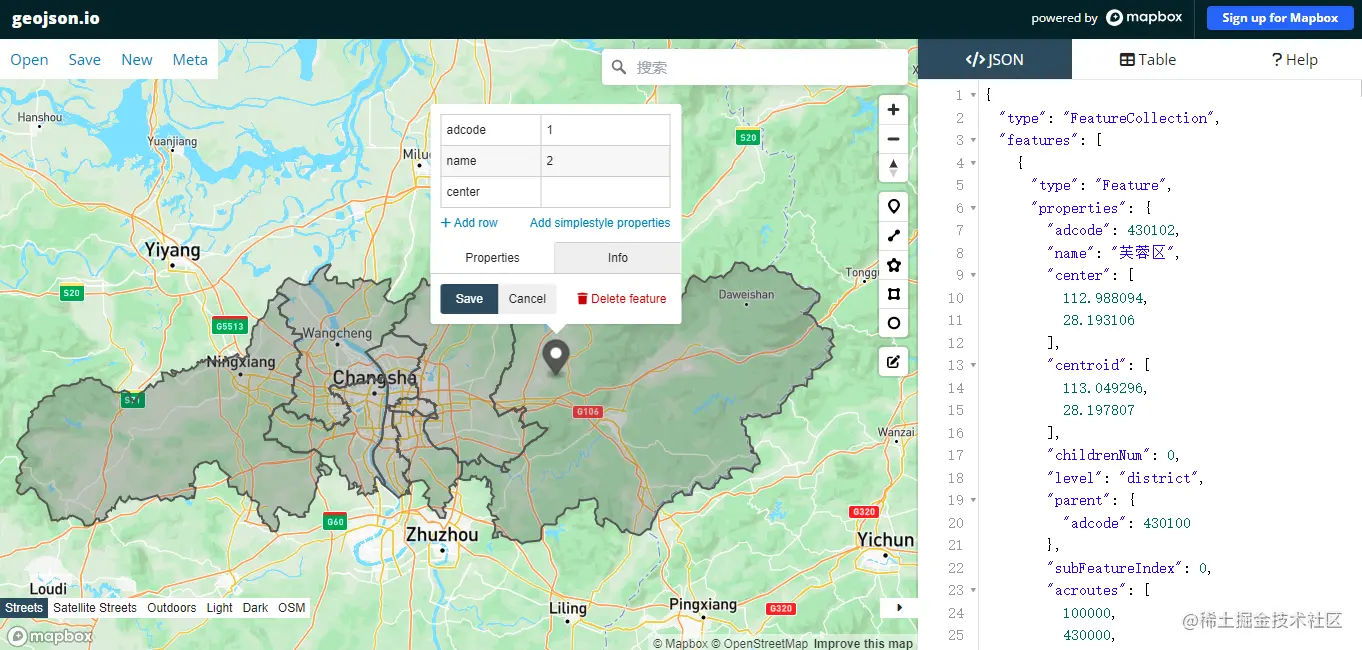
Task: Select the Draw Rectangle tool
Action: [x=893, y=294]
